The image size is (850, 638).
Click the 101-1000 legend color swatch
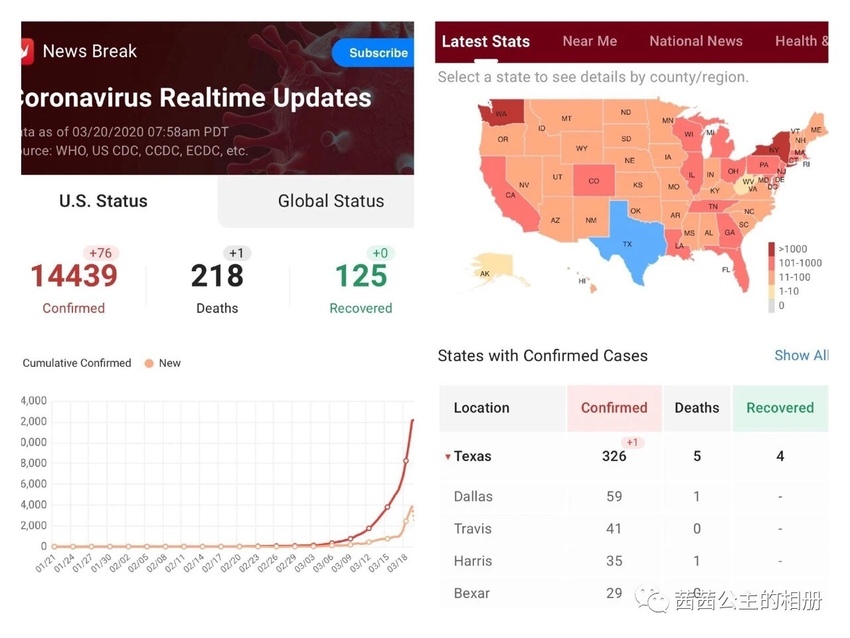pyautogui.click(x=771, y=263)
